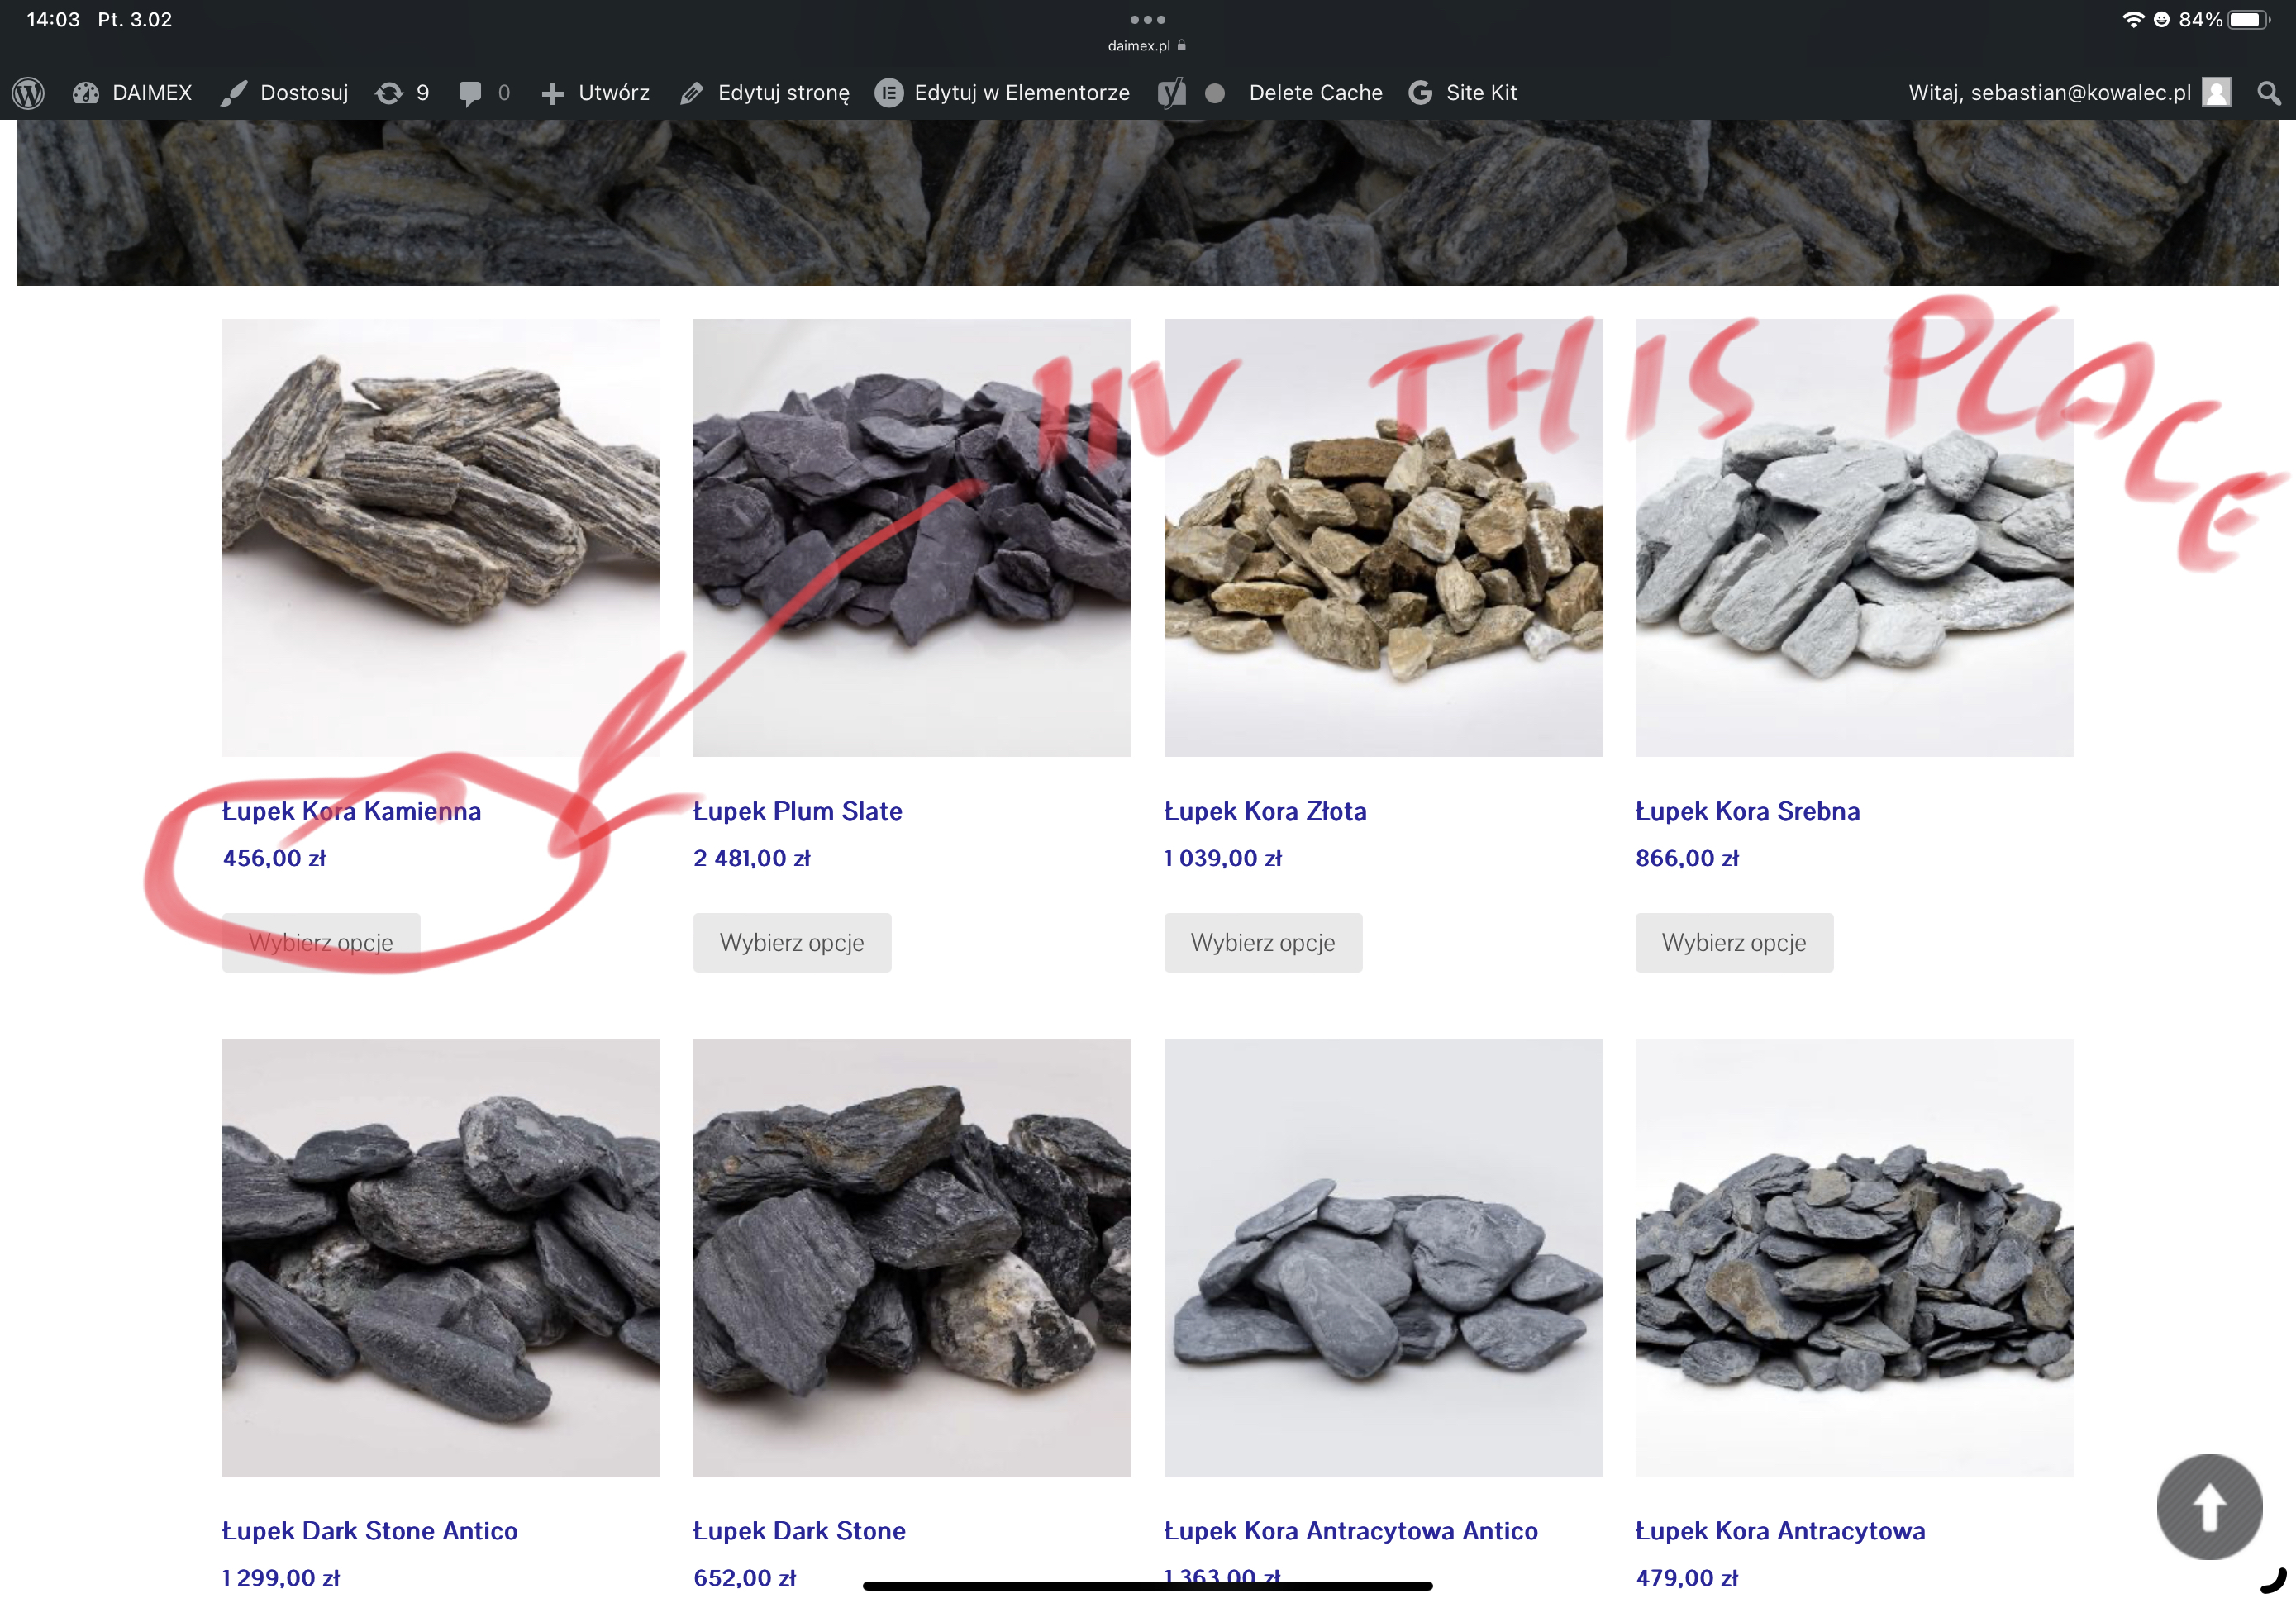This screenshot has height=1603, width=2296.
Task: Click Edytuj stronę in admin bar
Action: coord(764,93)
